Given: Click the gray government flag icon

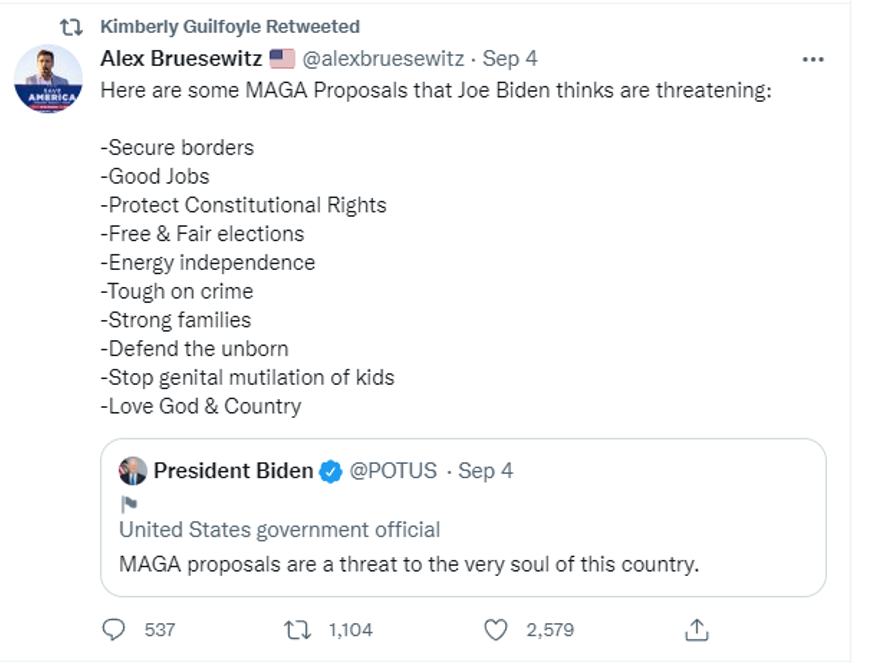Looking at the screenshot, I should (x=129, y=503).
